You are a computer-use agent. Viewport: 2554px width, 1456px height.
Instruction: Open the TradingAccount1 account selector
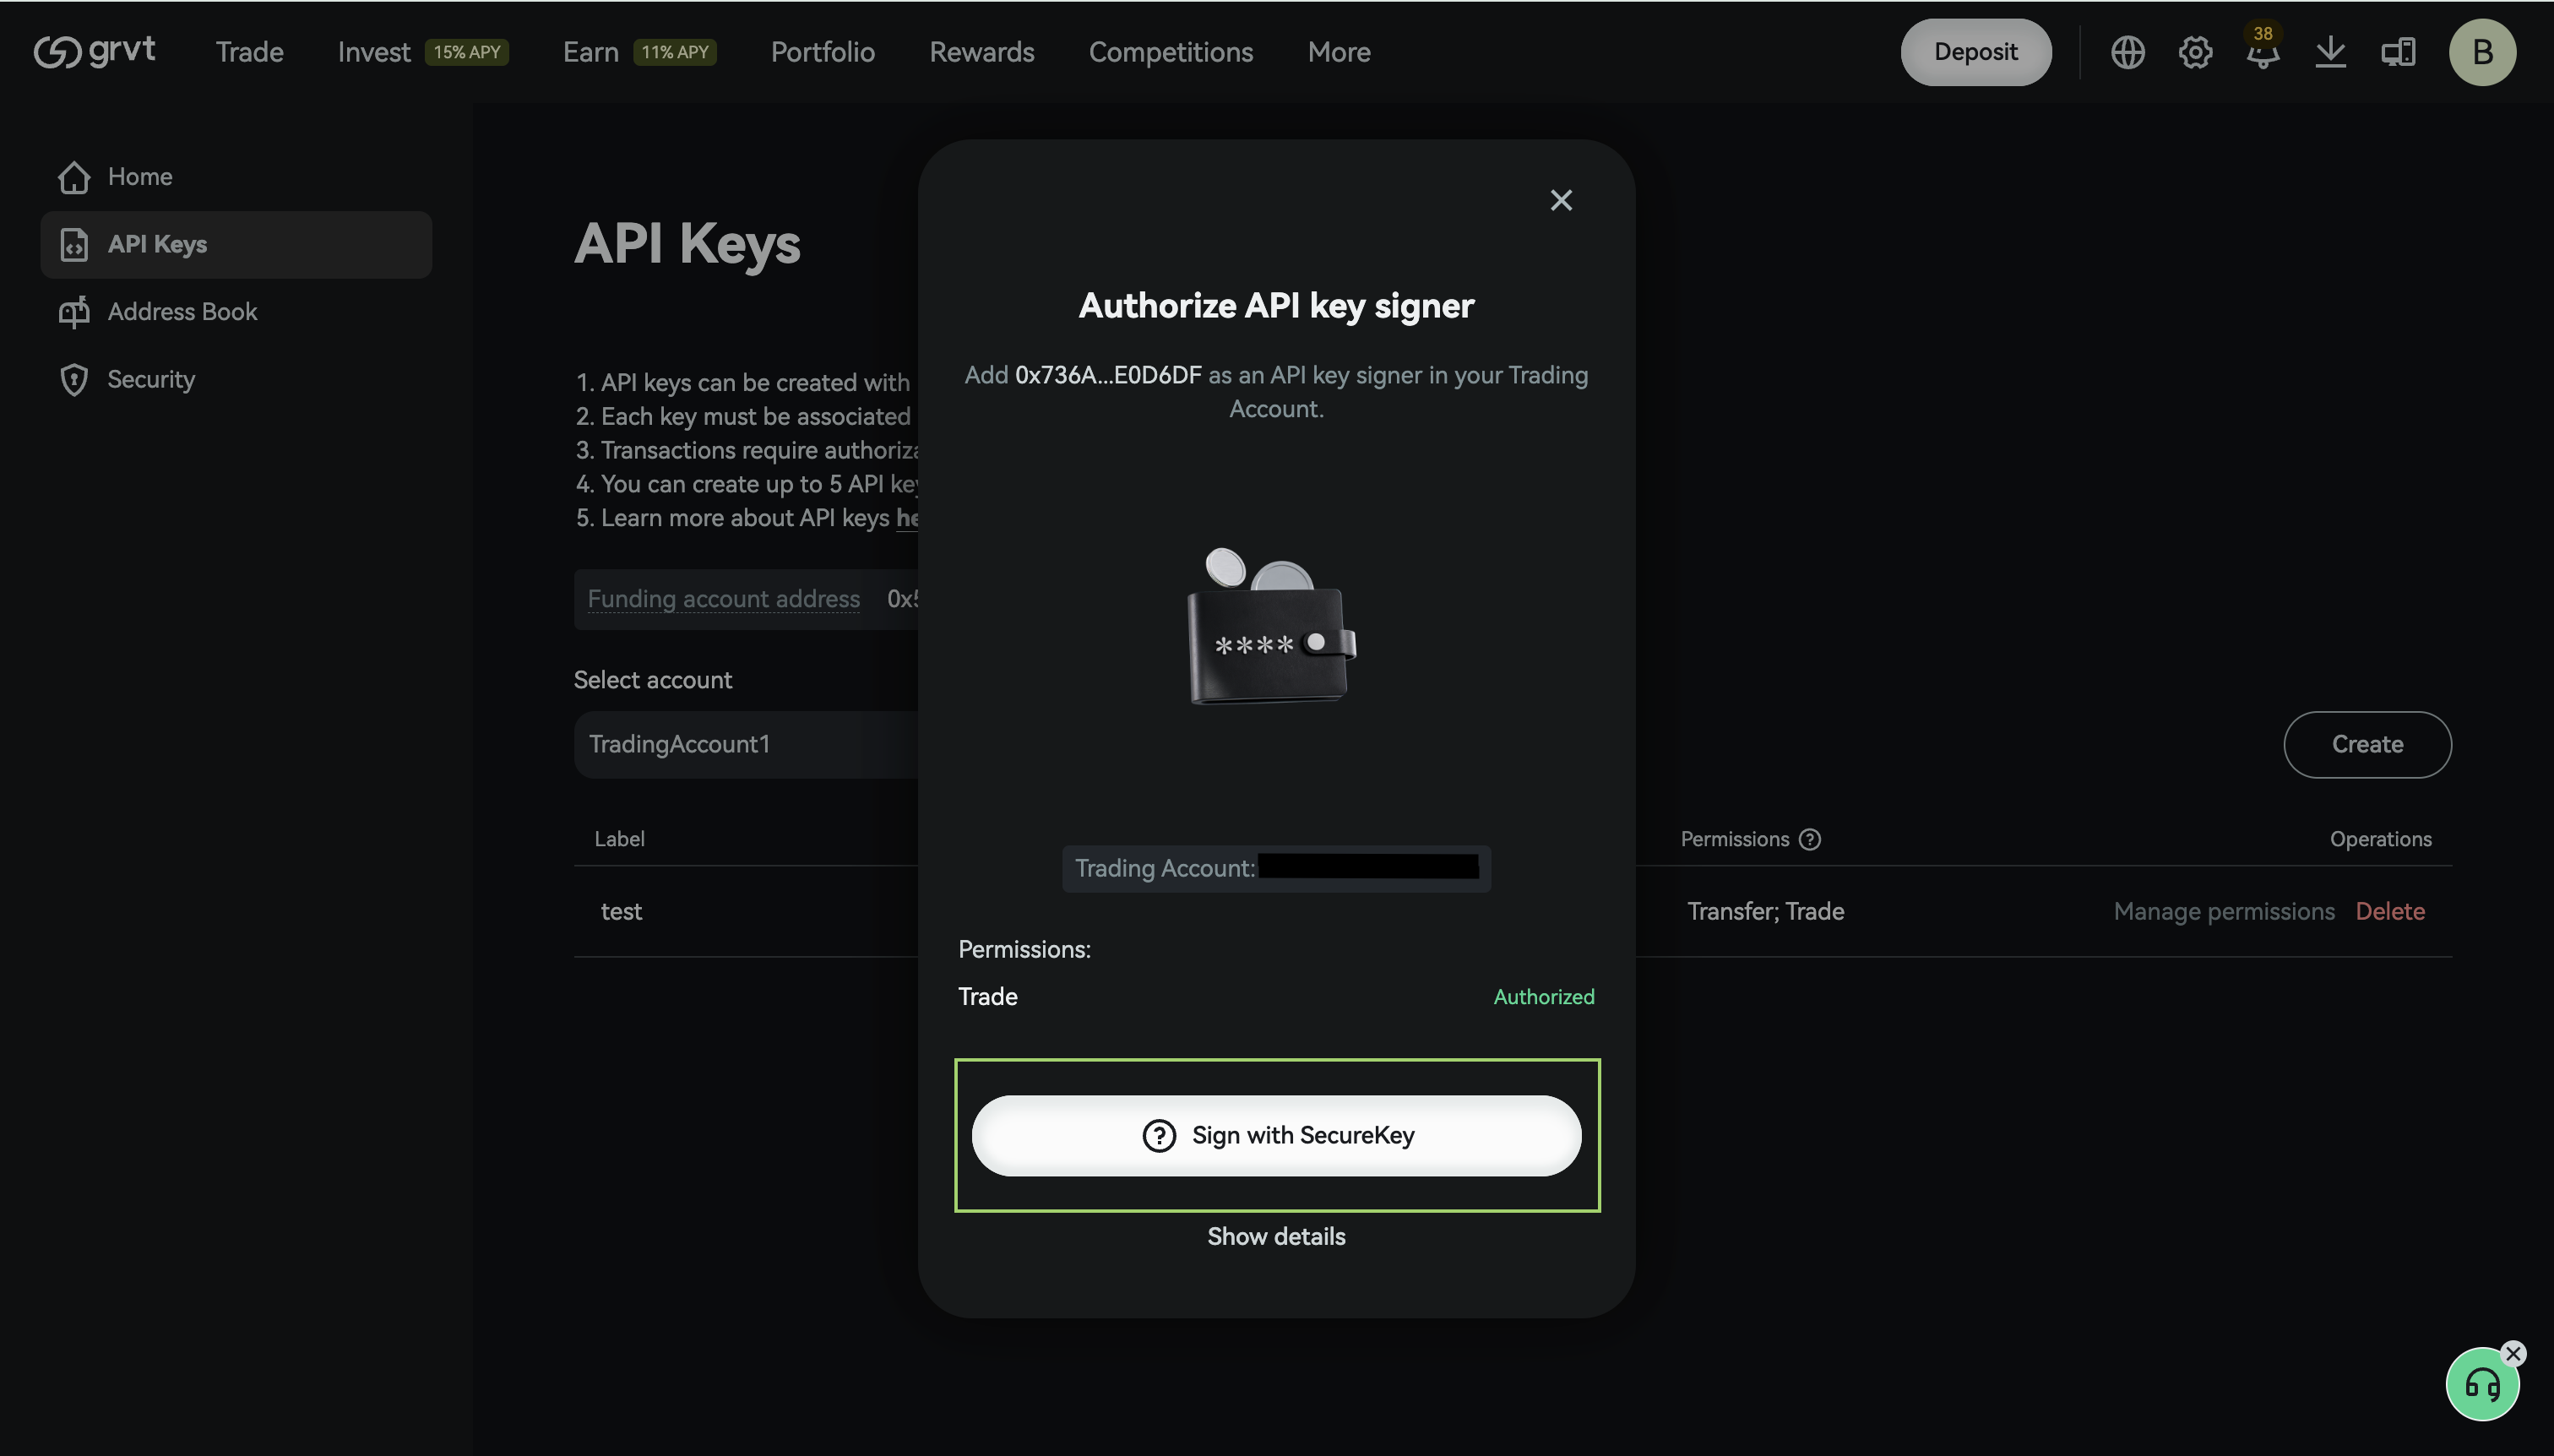point(746,745)
